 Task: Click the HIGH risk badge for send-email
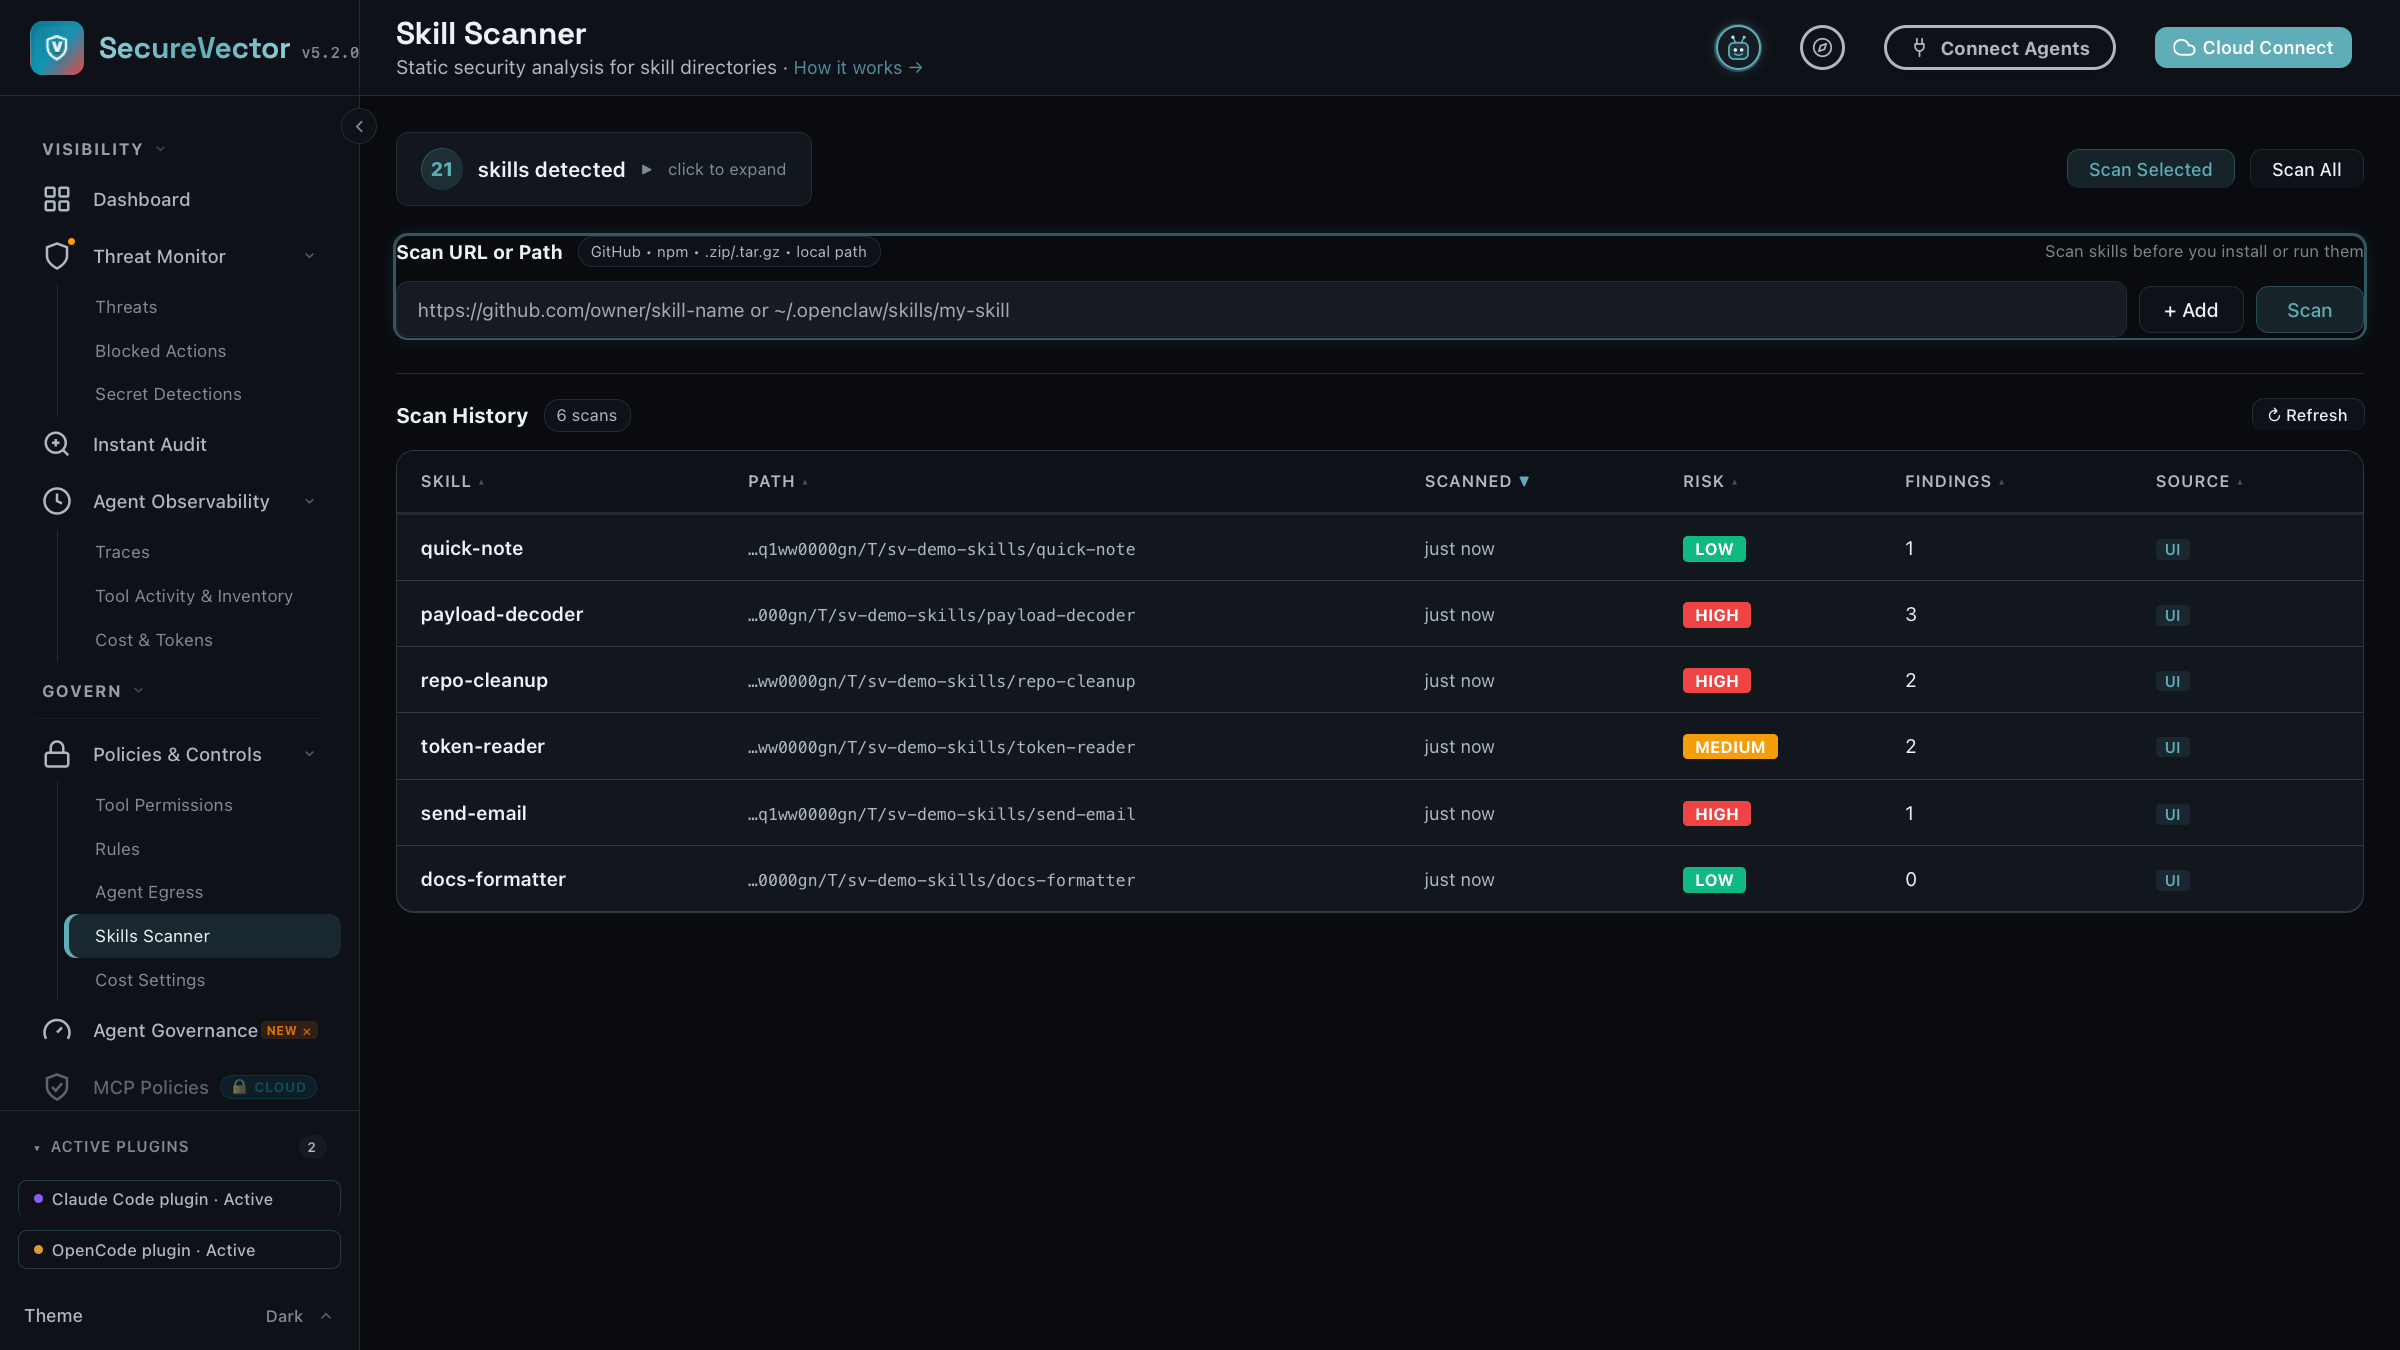tap(1716, 814)
